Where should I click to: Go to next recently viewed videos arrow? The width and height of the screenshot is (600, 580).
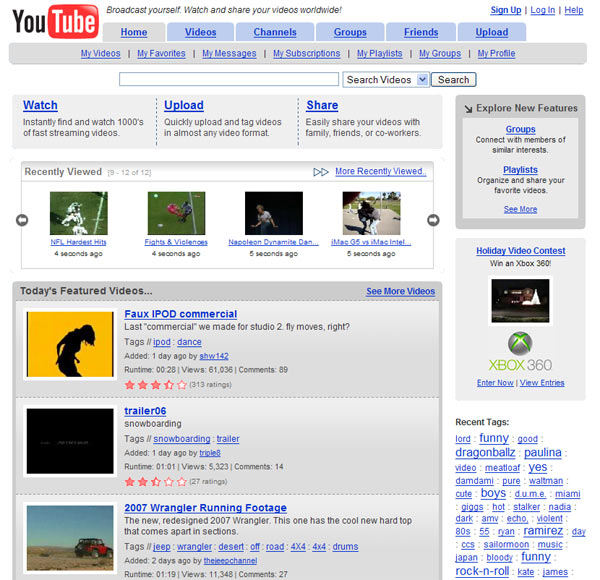(x=433, y=220)
